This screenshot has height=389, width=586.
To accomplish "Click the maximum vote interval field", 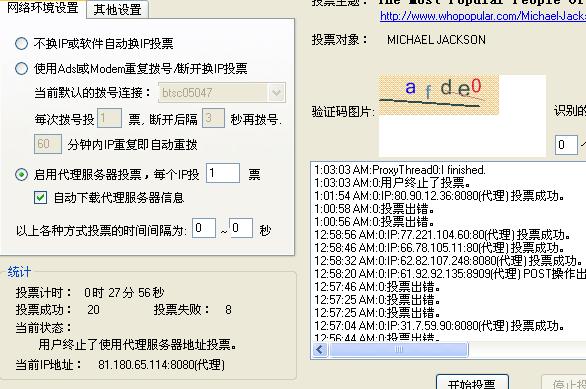I will coord(241,228).
